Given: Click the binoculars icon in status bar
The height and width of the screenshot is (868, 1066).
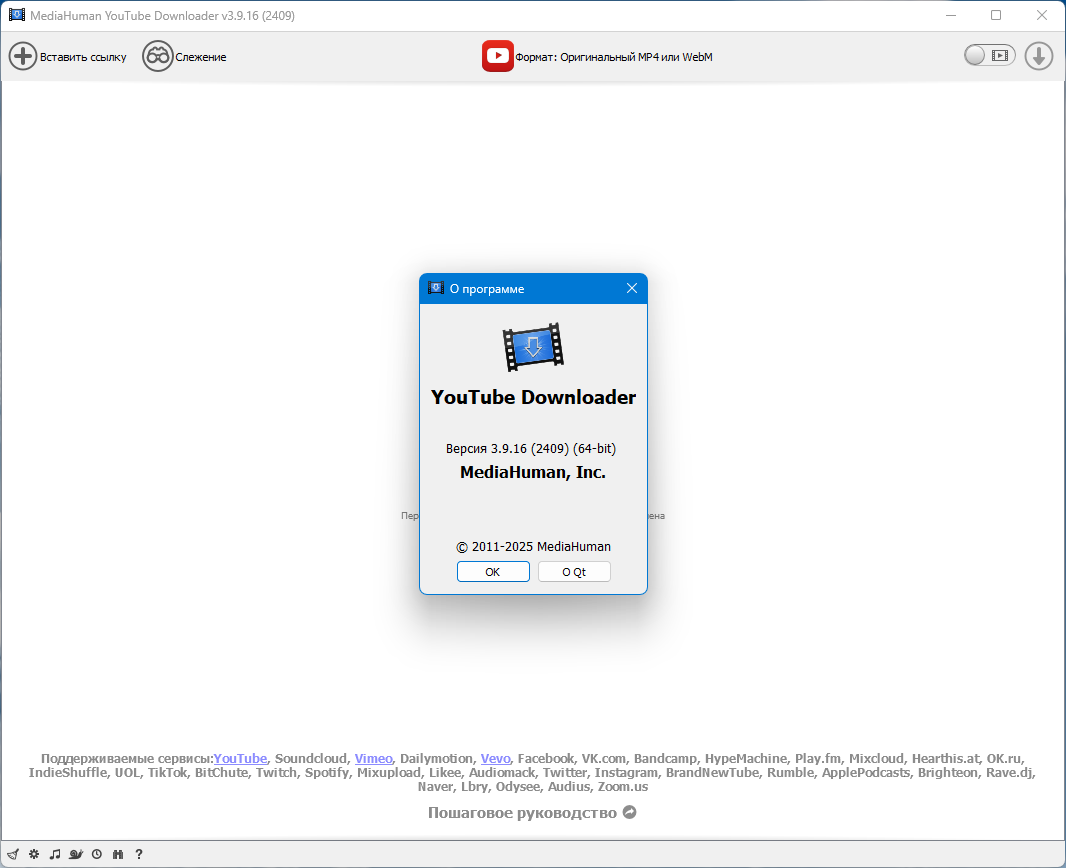Looking at the screenshot, I should (118, 854).
